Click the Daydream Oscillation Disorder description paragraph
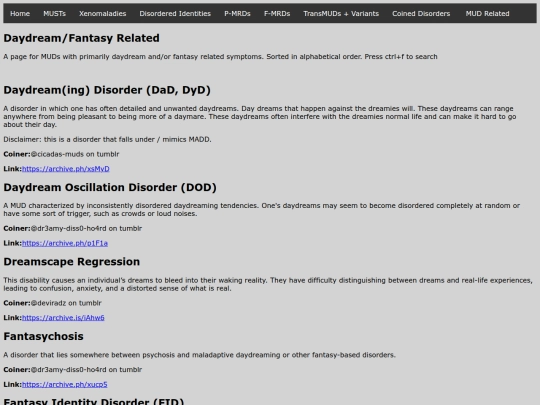540x405 pixels. pyautogui.click(x=262, y=209)
